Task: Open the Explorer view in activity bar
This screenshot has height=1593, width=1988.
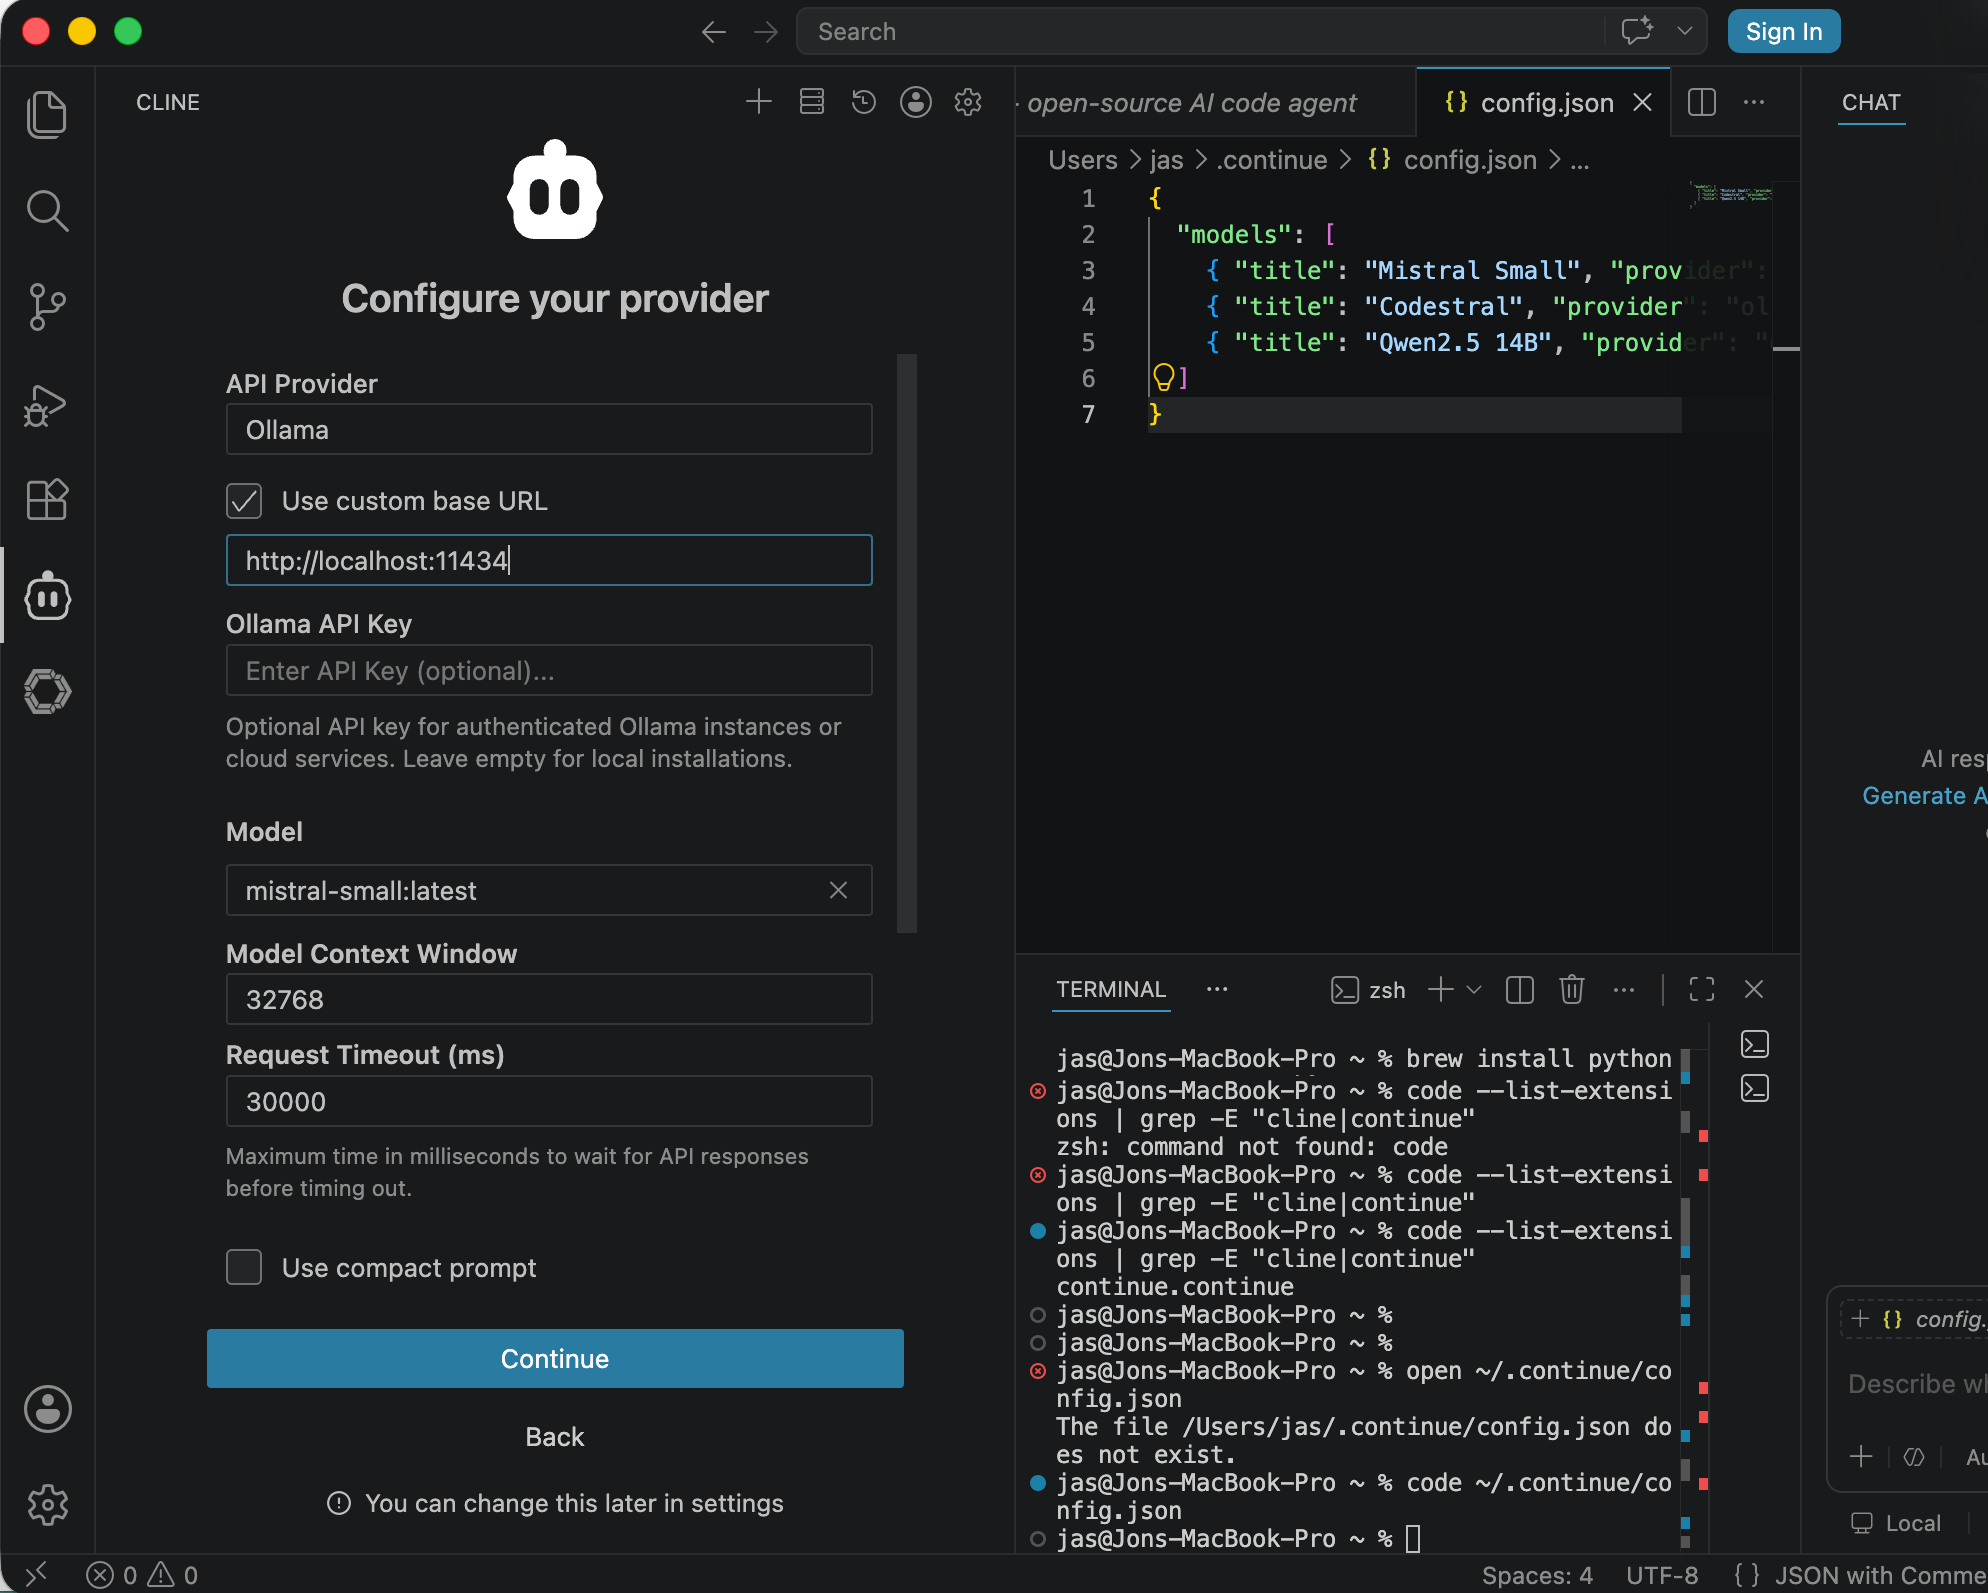Action: [x=47, y=115]
